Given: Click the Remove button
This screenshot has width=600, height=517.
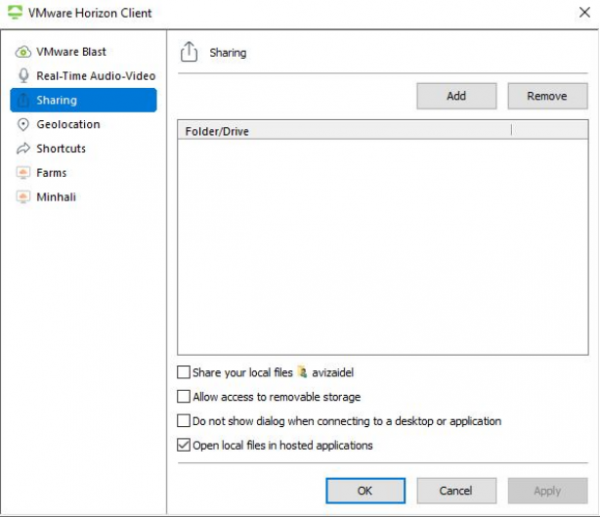Looking at the screenshot, I should (548, 96).
